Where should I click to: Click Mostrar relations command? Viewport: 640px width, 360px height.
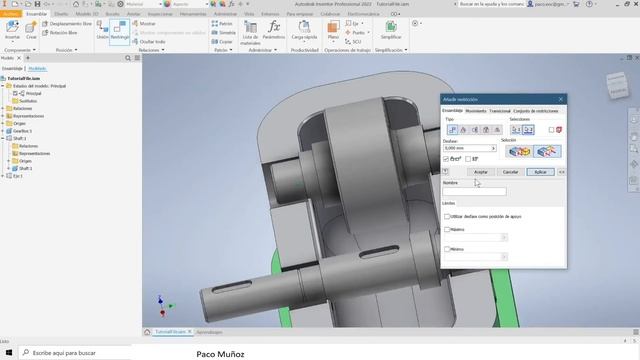point(144,24)
